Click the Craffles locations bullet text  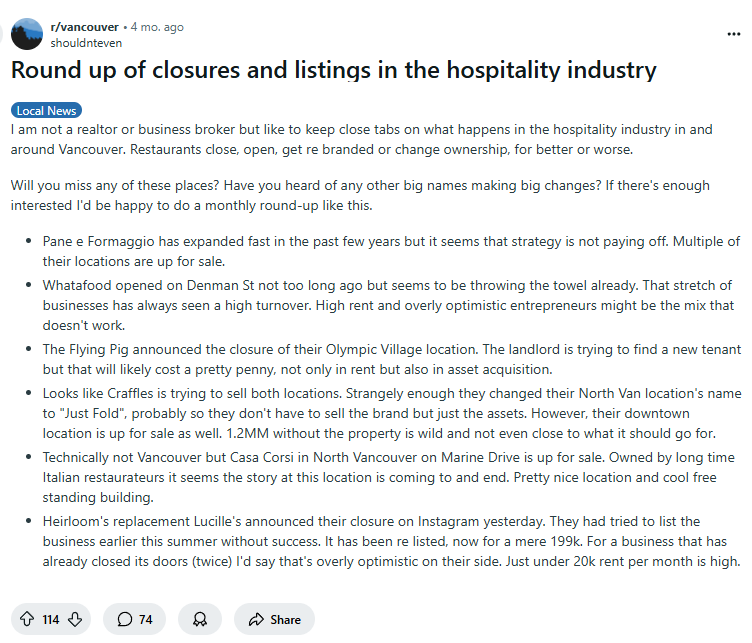tap(392, 413)
